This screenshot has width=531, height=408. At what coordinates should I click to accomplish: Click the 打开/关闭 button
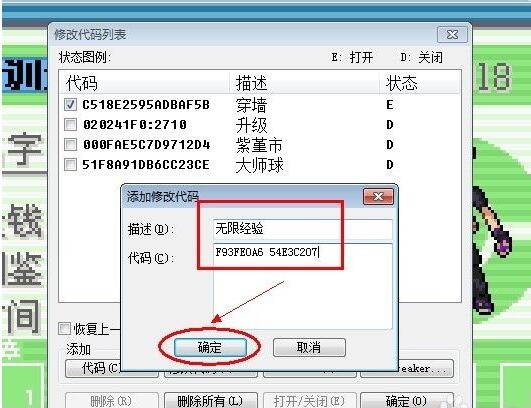pos(309,401)
